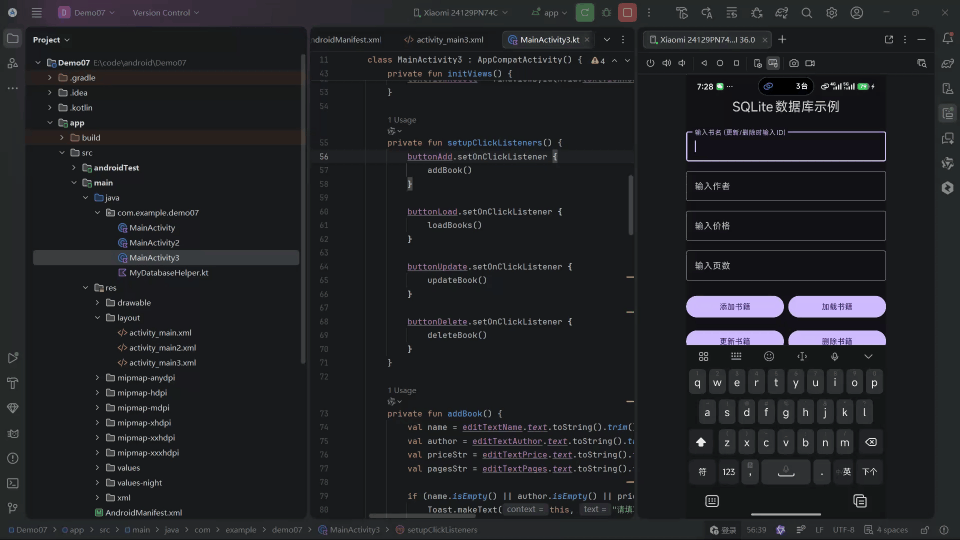Open Terminal tool window in sidebar
The width and height of the screenshot is (960, 540).
[12, 483]
